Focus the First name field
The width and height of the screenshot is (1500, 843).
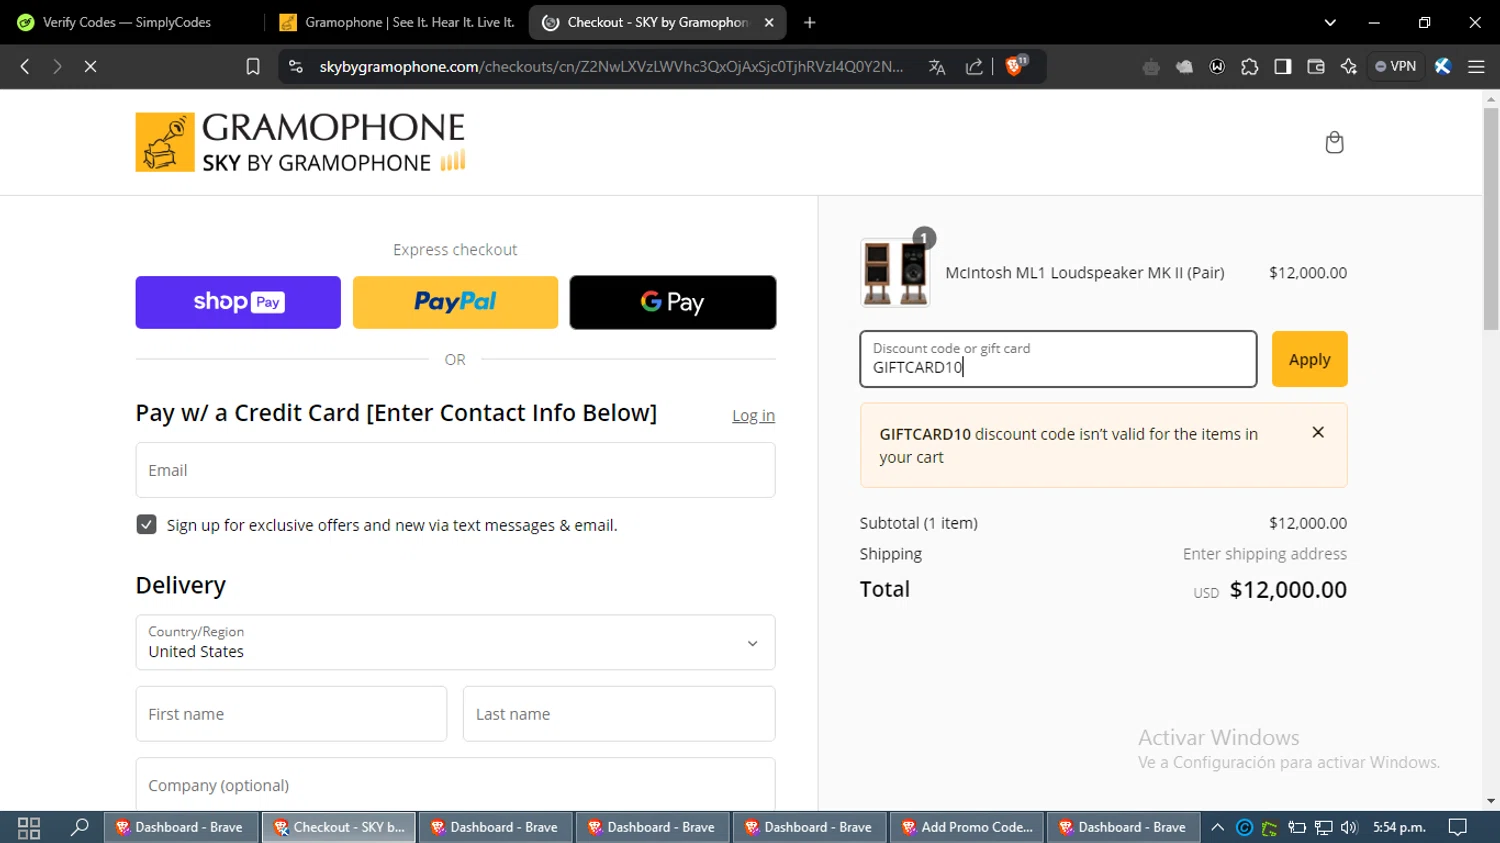click(291, 714)
